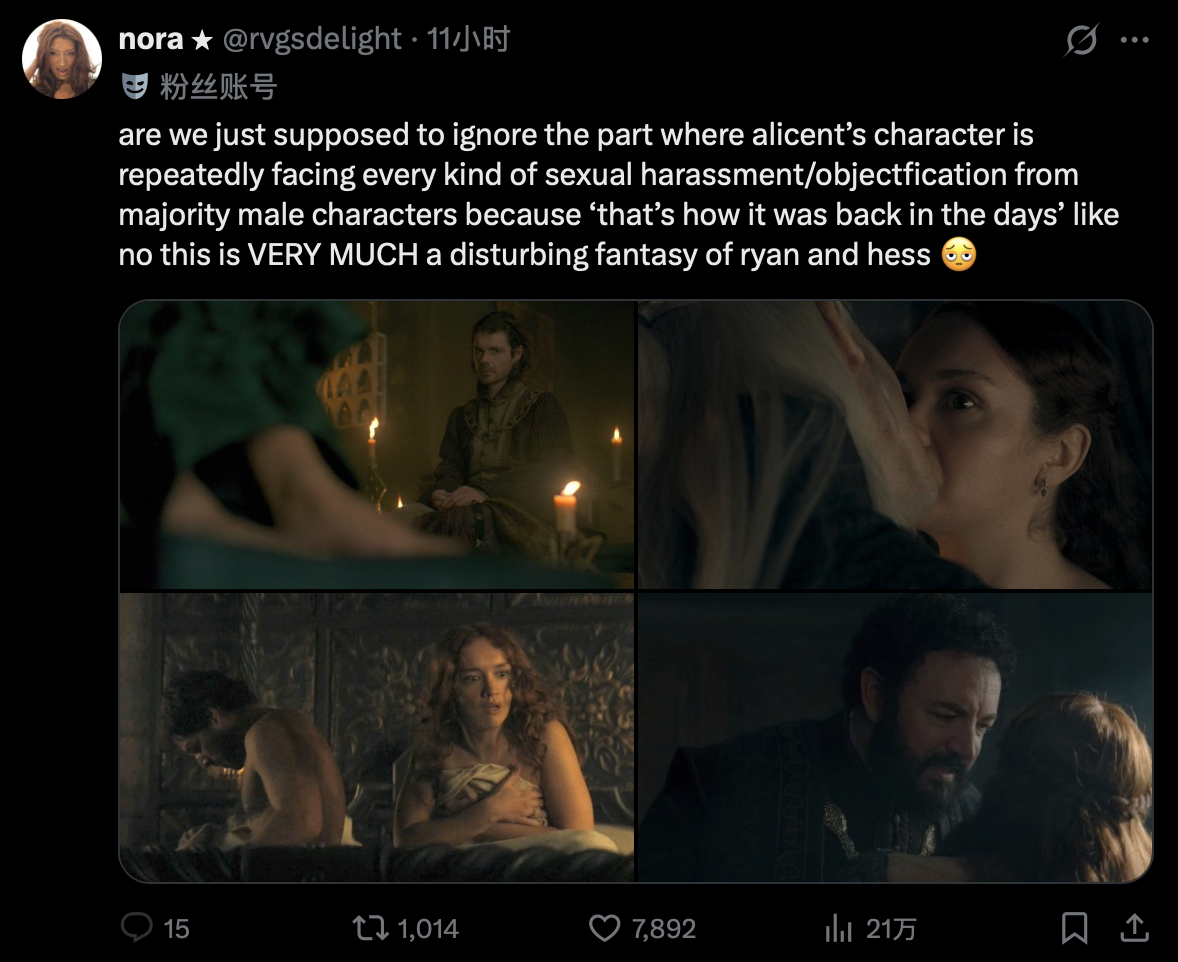This screenshot has width=1178, height=962.
Task: Click the Grok slashed-circle icon
Action: (1082, 40)
